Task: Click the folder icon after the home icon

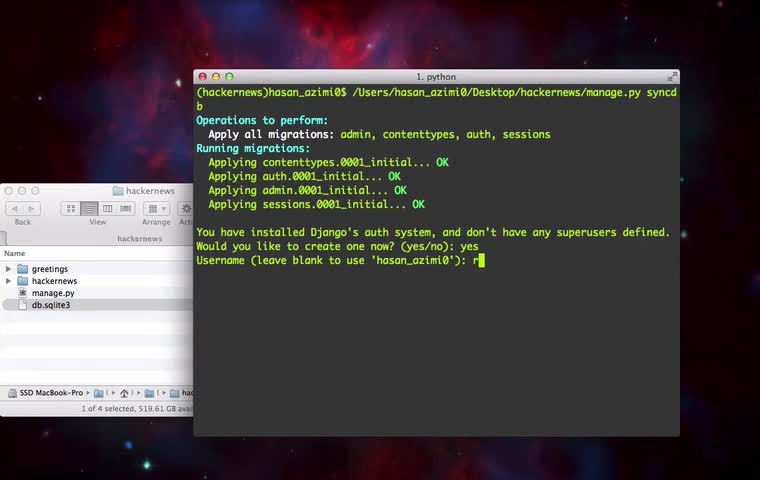Action: click(149, 393)
